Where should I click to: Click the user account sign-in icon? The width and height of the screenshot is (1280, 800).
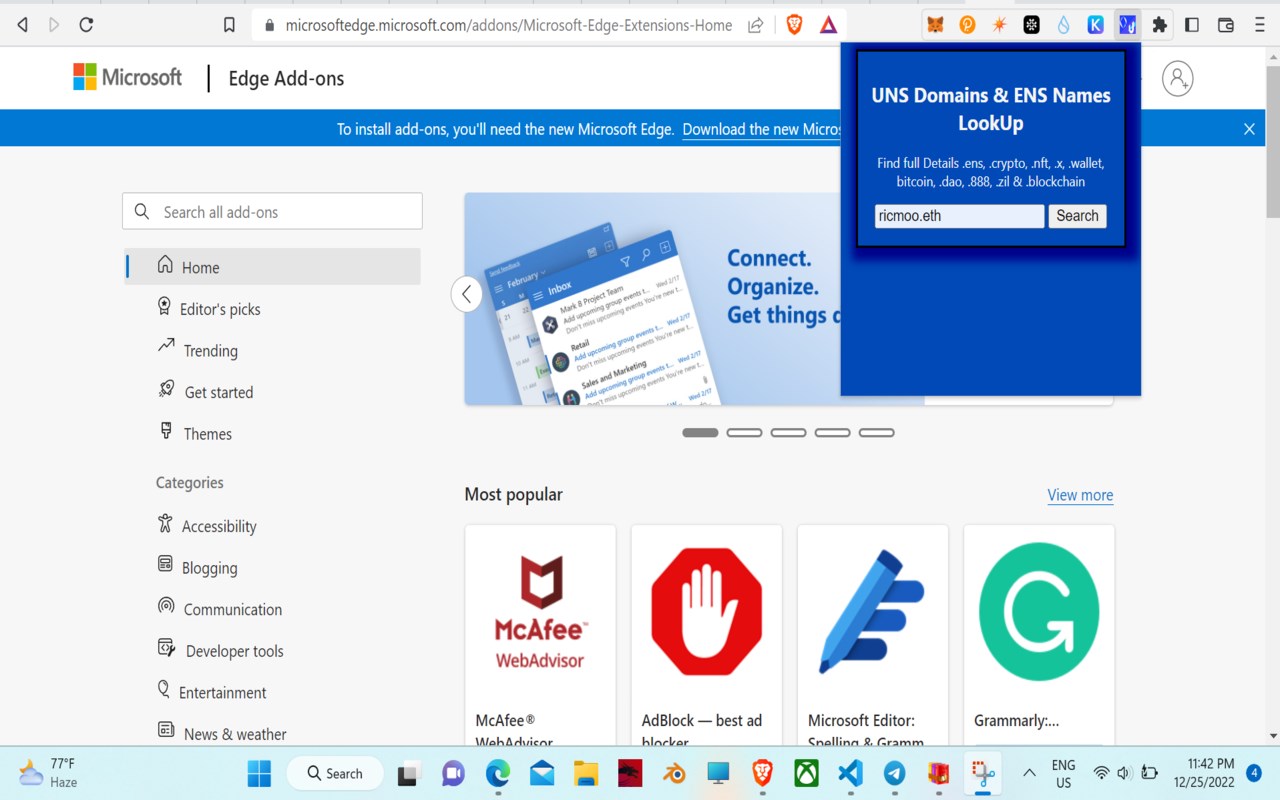click(x=1178, y=78)
